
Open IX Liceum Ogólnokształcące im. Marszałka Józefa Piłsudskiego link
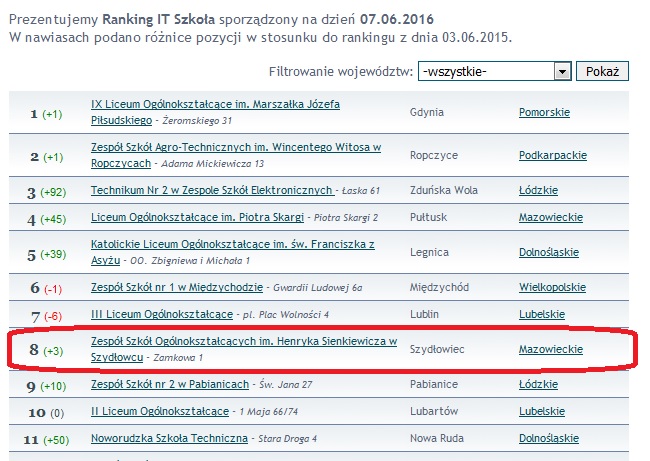tap(215, 112)
